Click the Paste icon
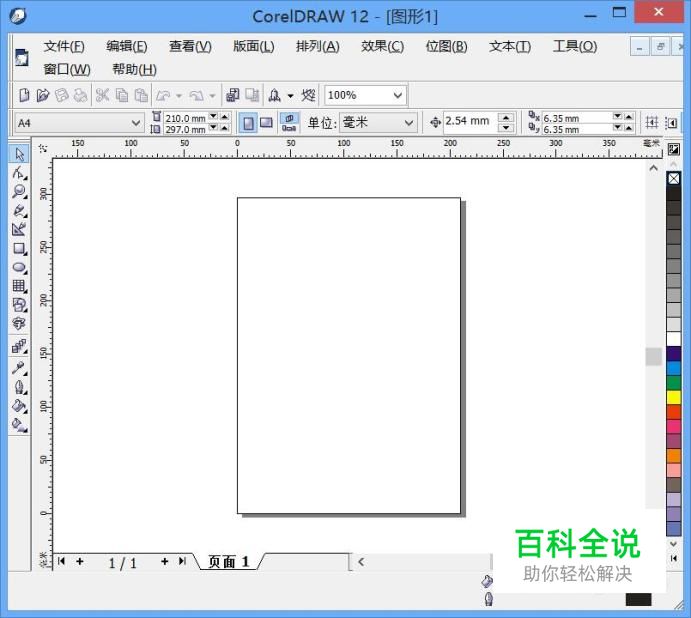Image resolution: width=691 pixels, height=618 pixels. click(x=141, y=95)
